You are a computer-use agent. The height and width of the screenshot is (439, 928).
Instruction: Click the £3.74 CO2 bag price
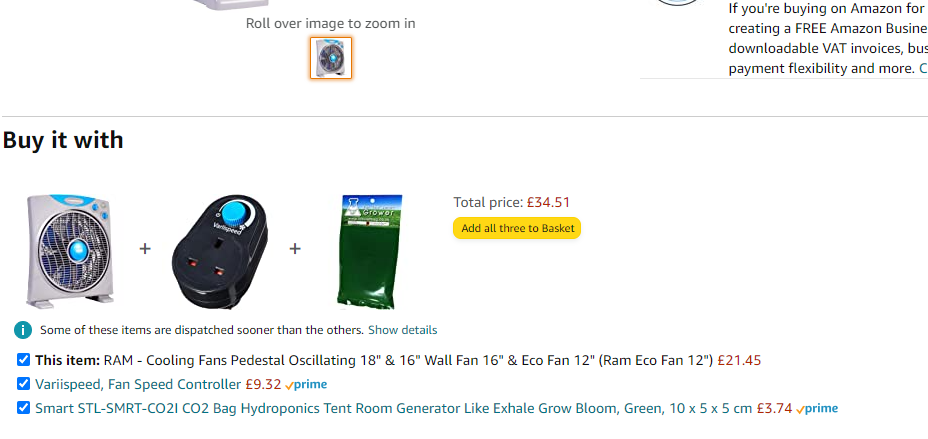(774, 408)
